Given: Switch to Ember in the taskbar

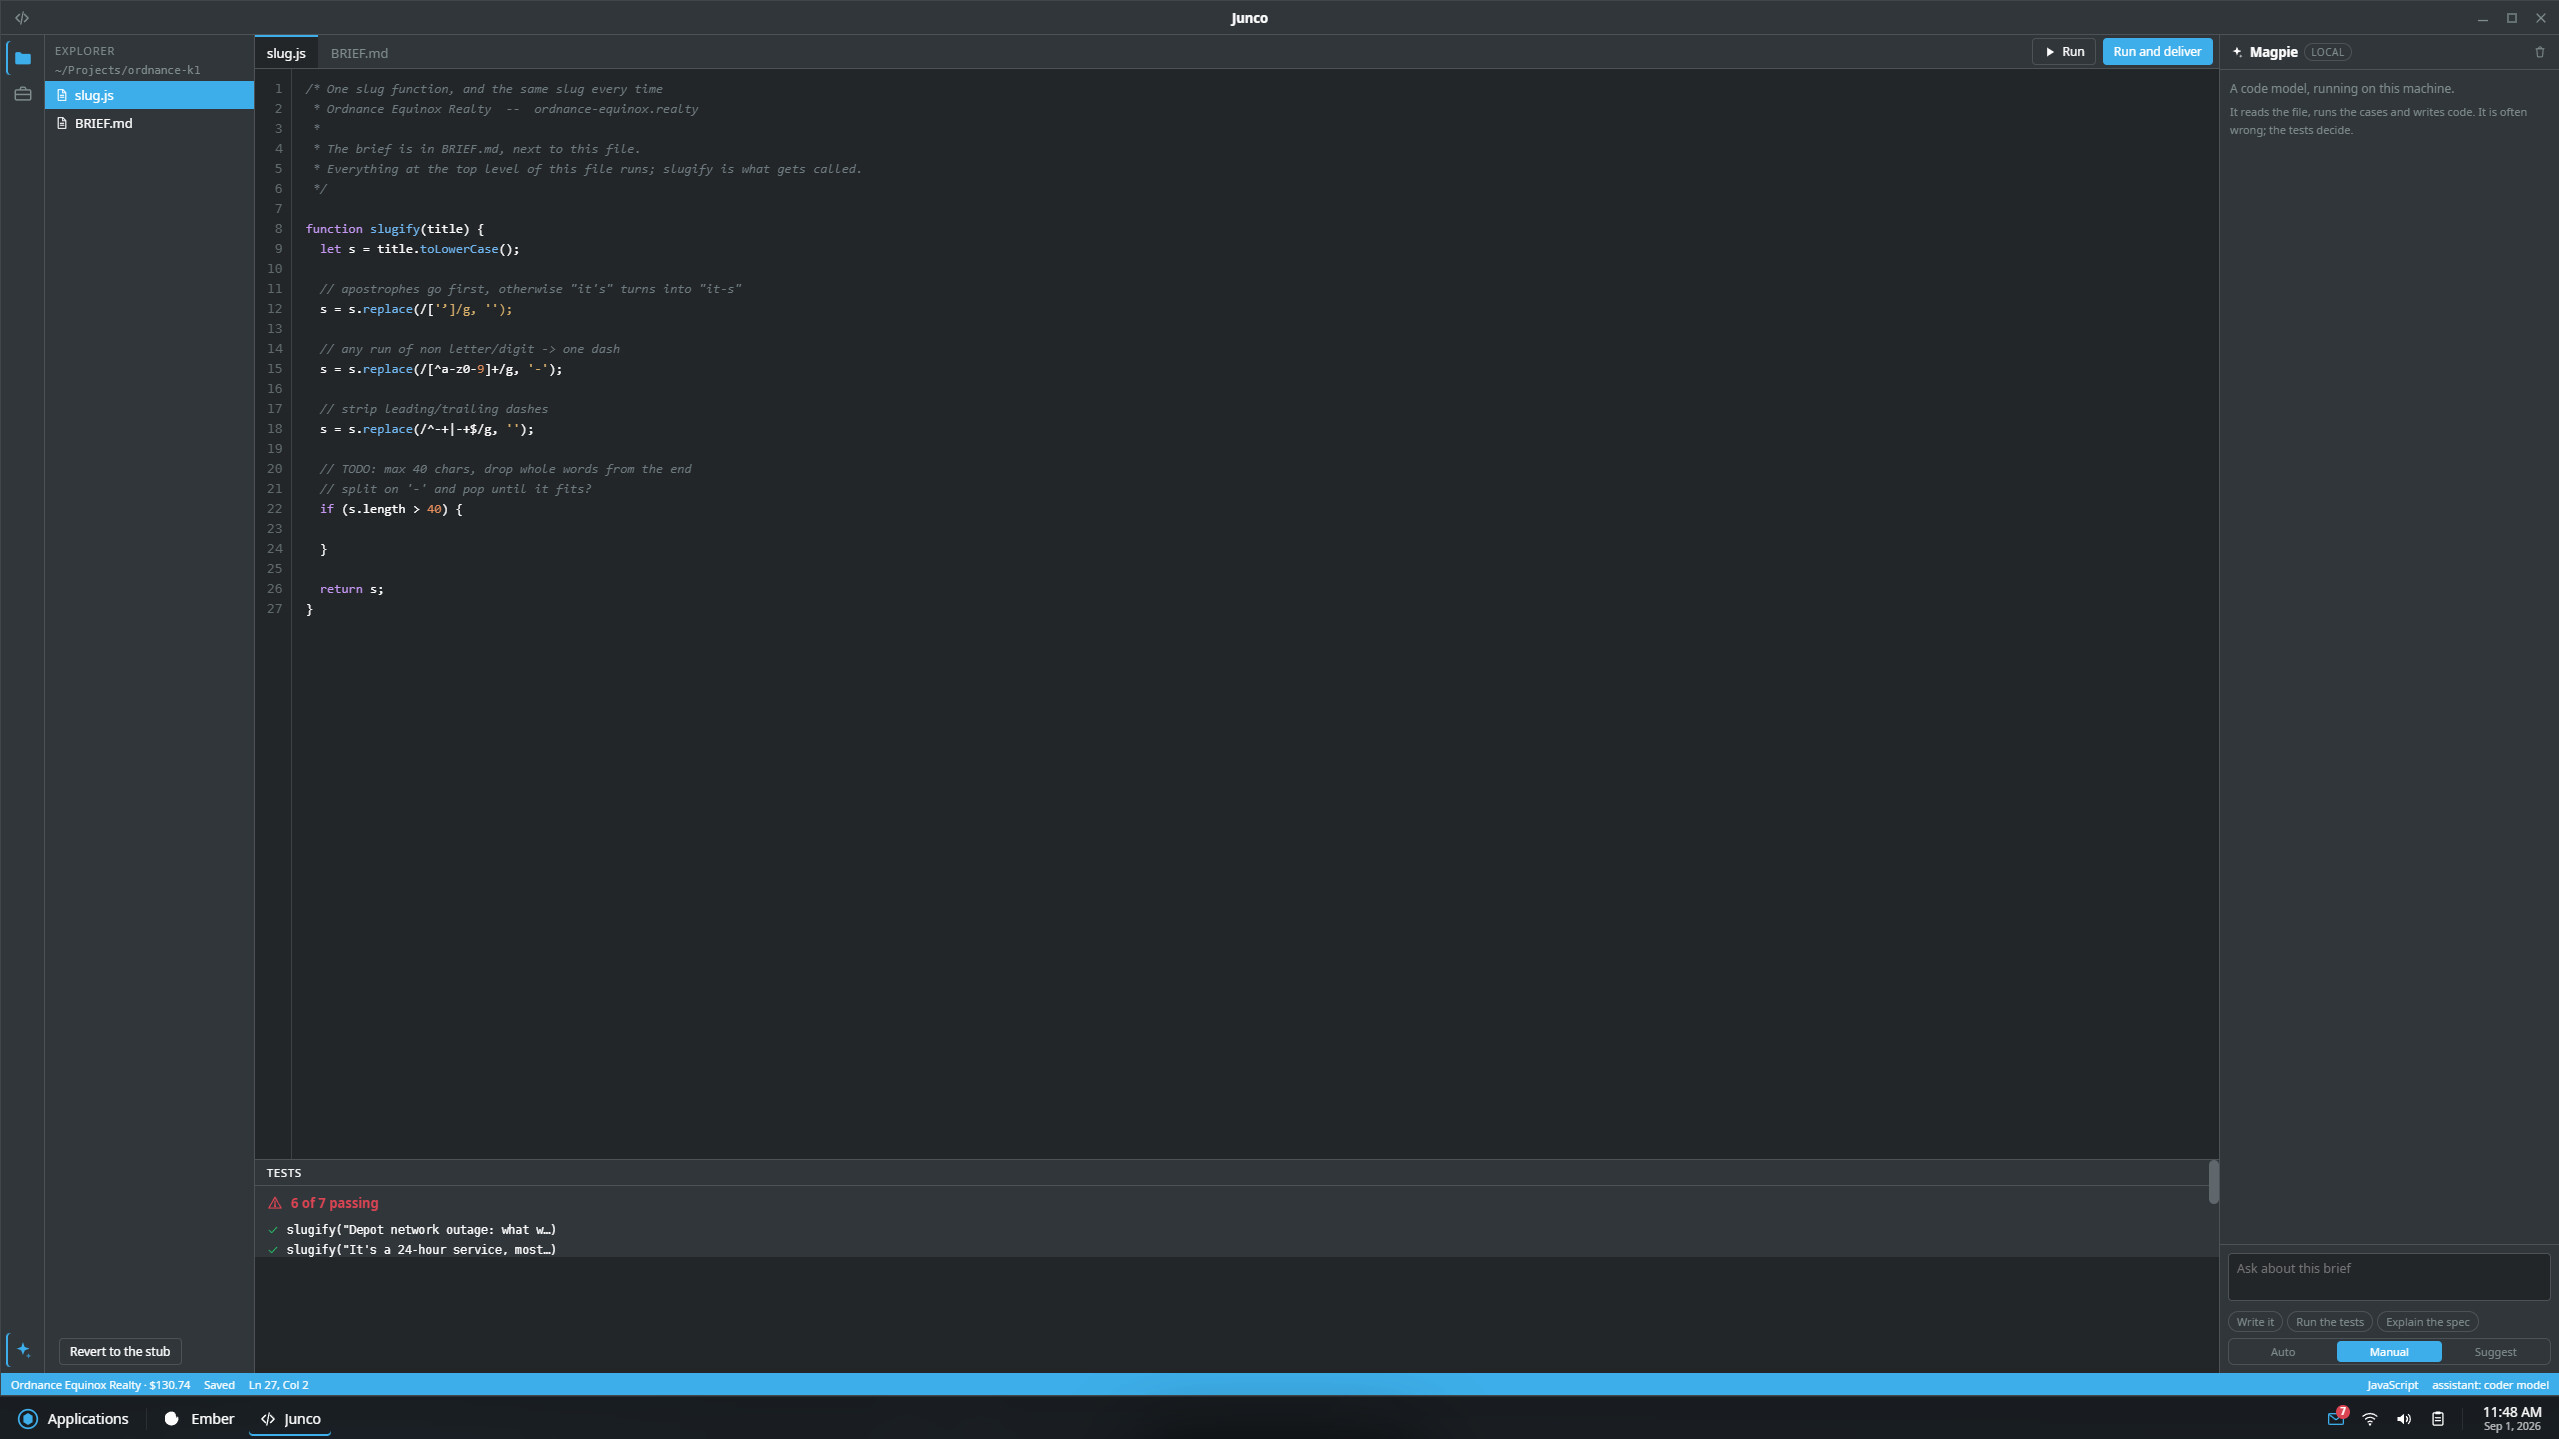Looking at the screenshot, I should pos(199,1418).
